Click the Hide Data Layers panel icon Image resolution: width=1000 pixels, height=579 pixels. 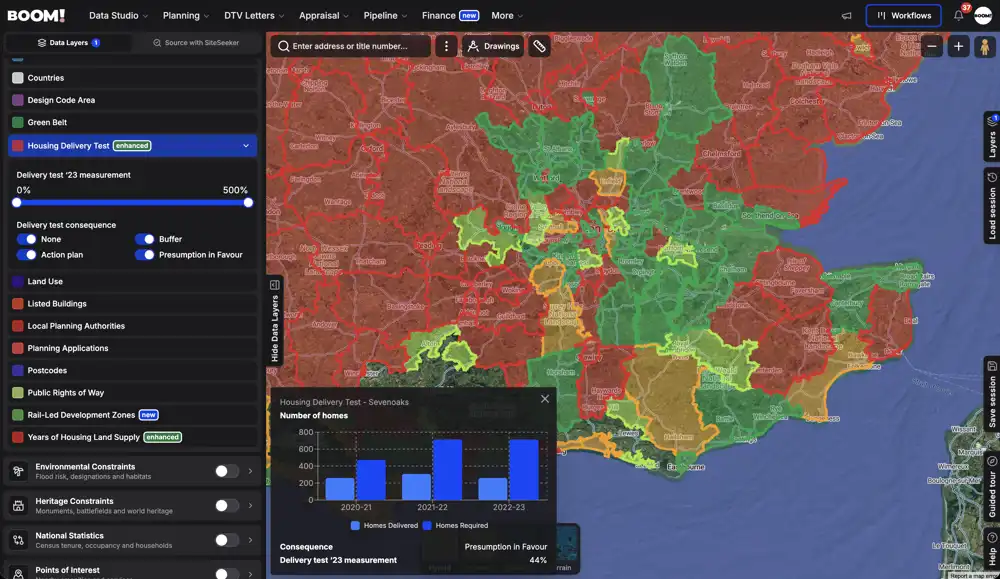click(275, 285)
